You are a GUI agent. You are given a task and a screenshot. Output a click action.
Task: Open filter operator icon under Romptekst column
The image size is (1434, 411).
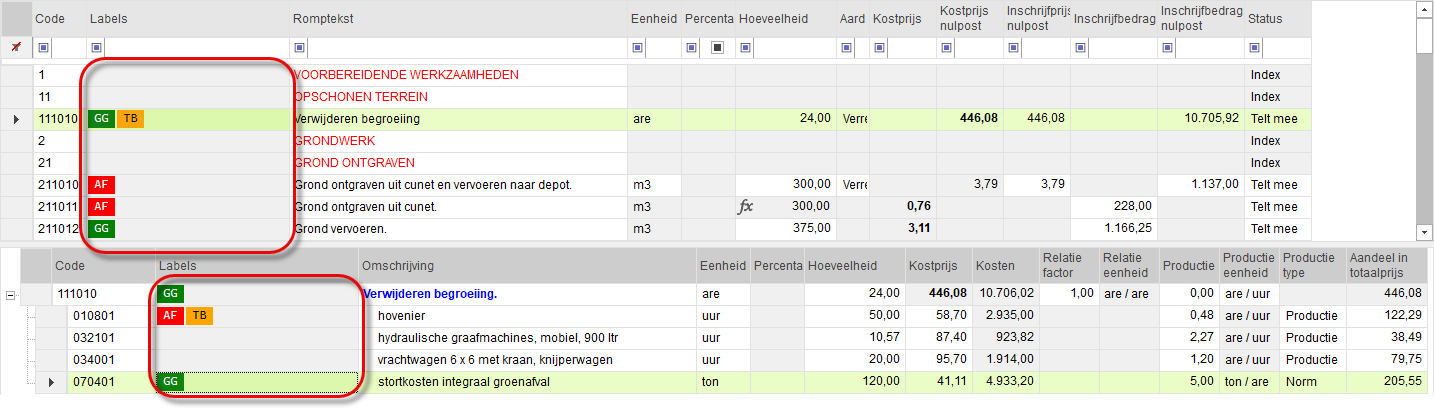(x=300, y=47)
